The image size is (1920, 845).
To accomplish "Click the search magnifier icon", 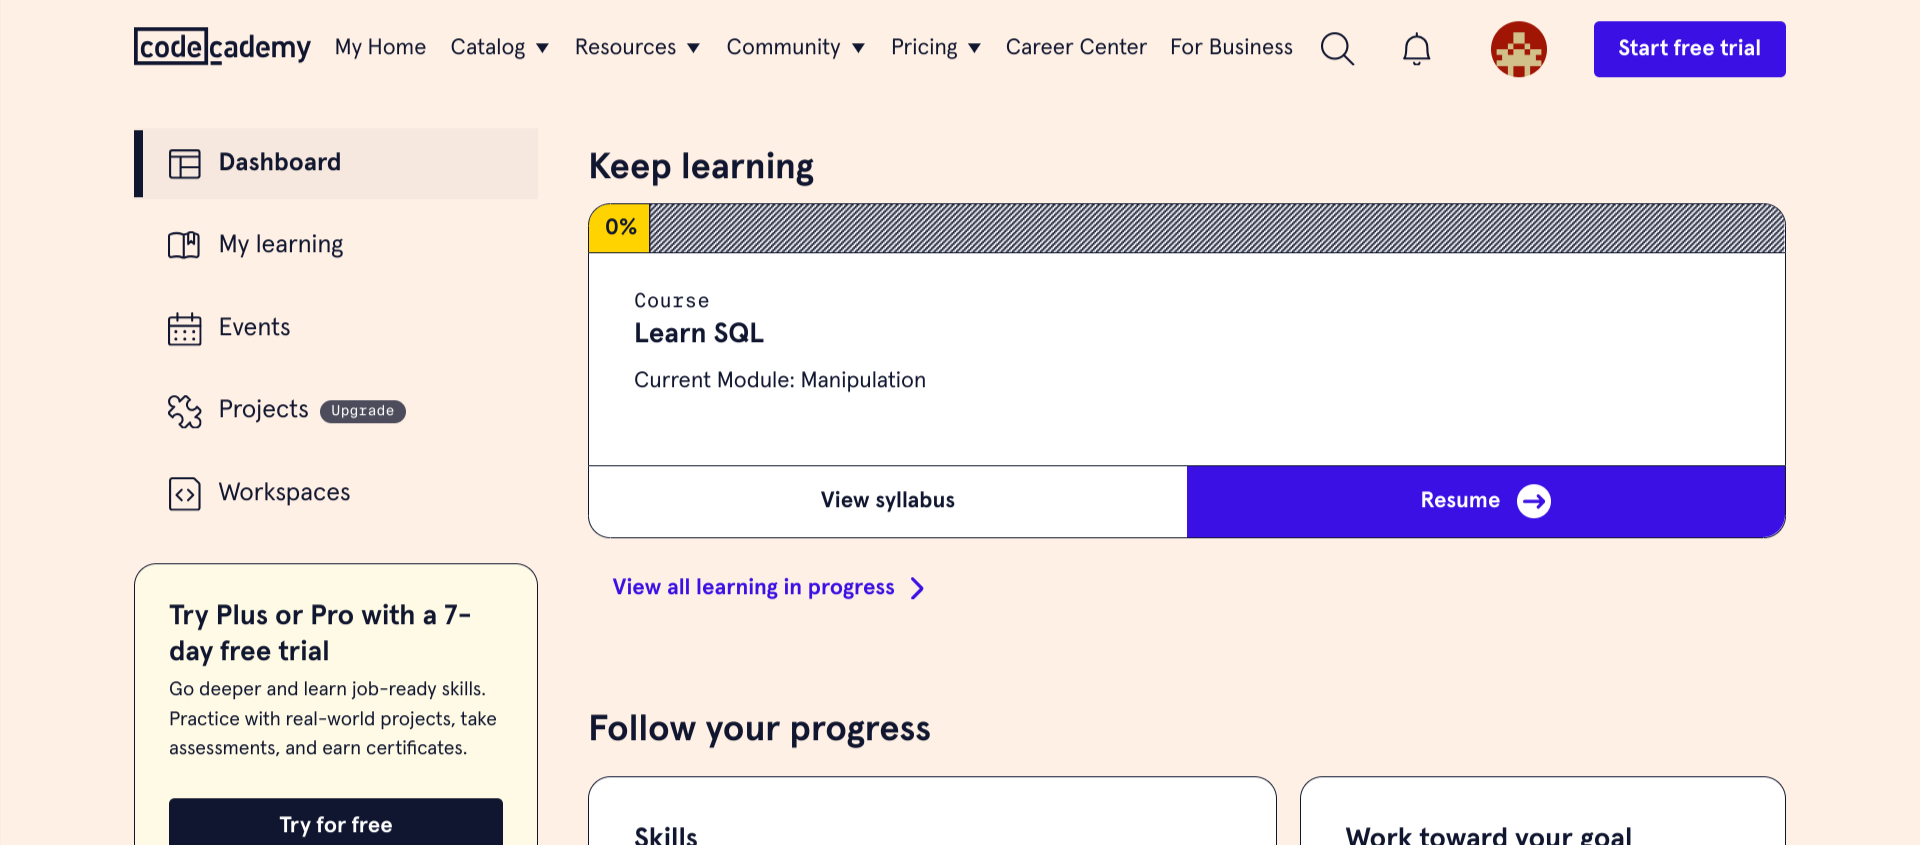I will coord(1337,48).
